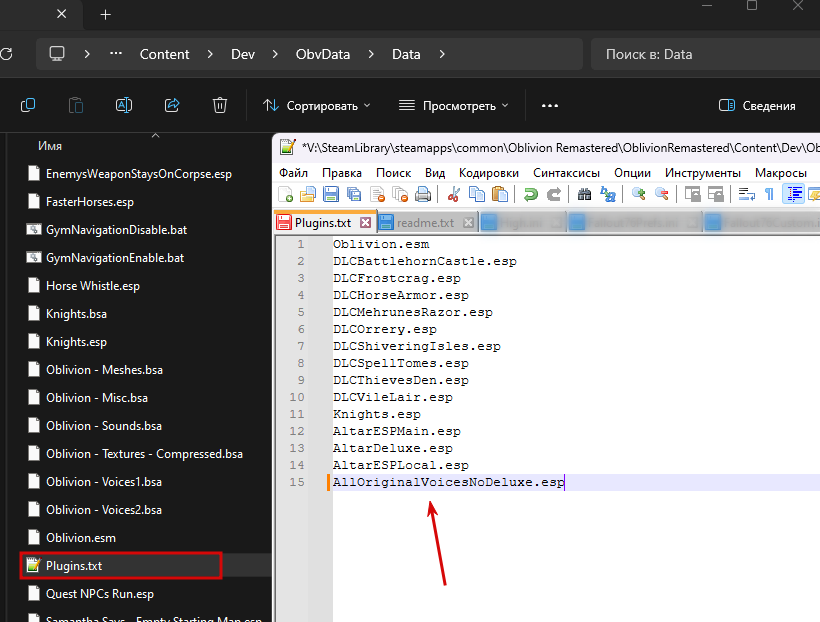The image size is (820, 622).
Task: Click the Save All toolbar icon
Action: pos(354,194)
